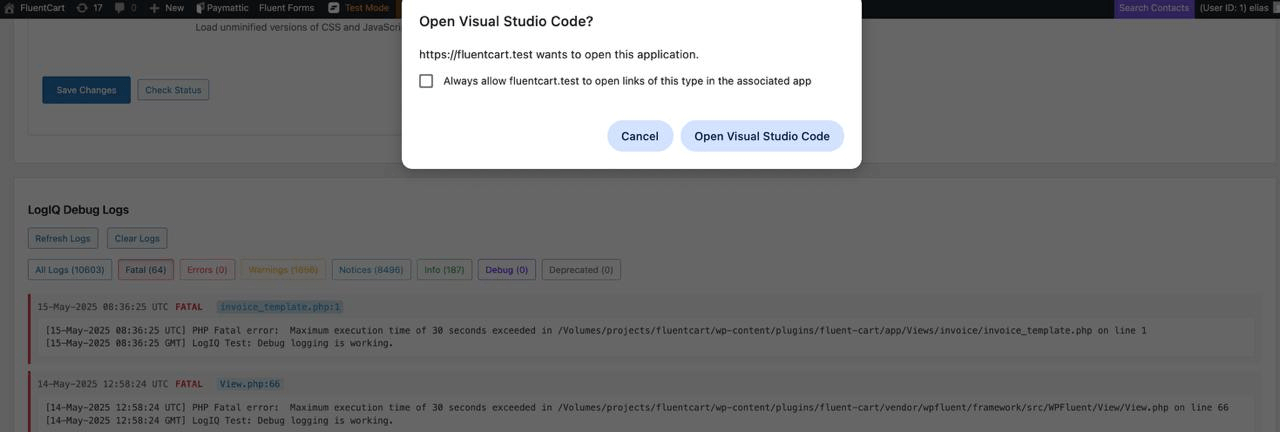The image size is (1280, 432).
Task: Open the user elias account menu
Action: (x=1233, y=7)
